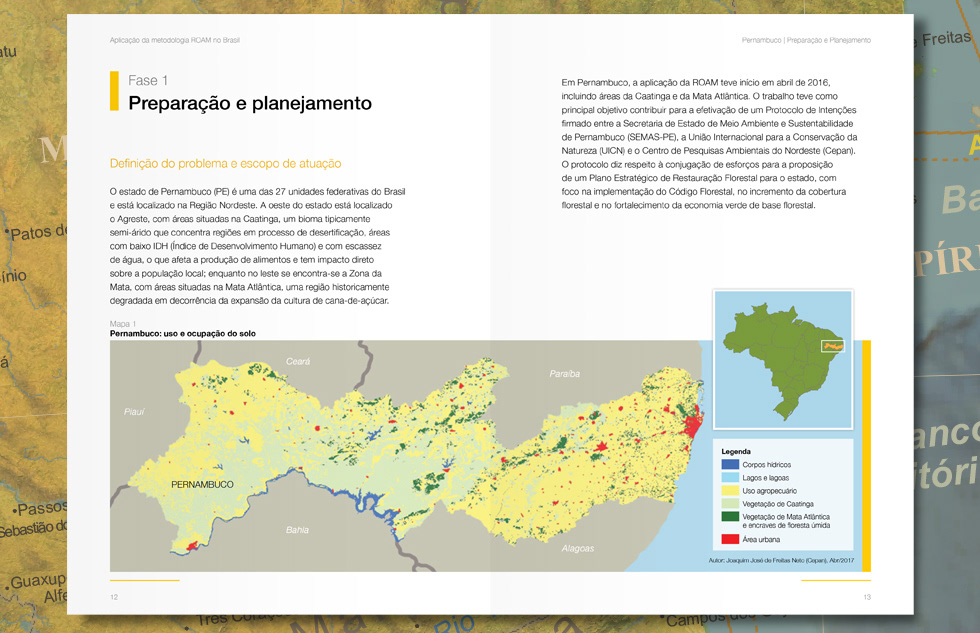Click the Brazil inset locator map
Viewport: 980px width, 633px height.
783,359
